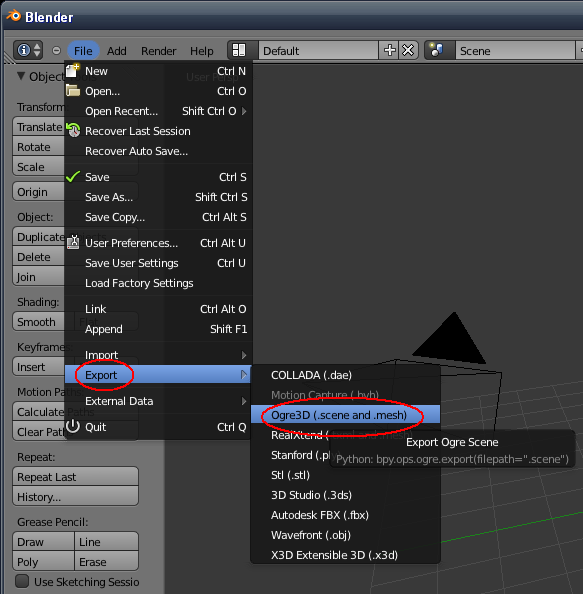The height and width of the screenshot is (594, 583).
Task: Click the Grease Pencil Draw button
Action: (43, 542)
